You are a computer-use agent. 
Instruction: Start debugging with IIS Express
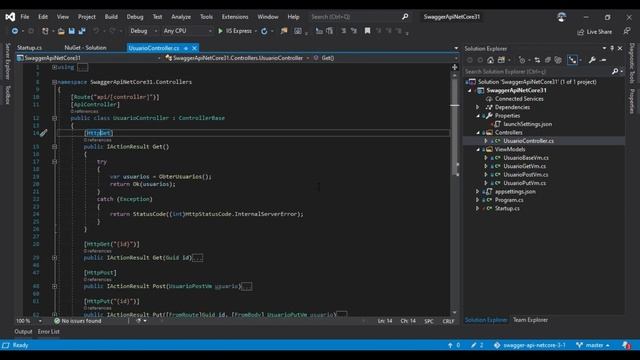(x=235, y=31)
